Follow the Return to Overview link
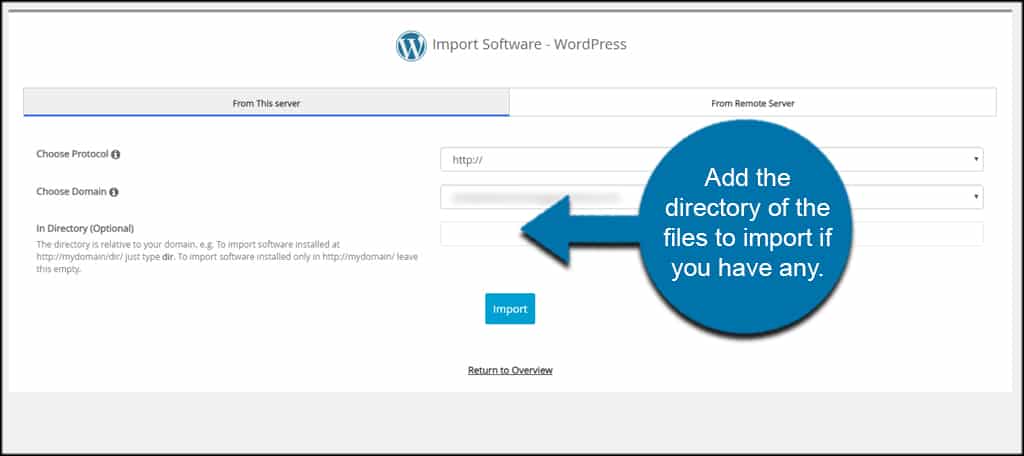Viewport: 1024px width, 456px height. [x=510, y=370]
